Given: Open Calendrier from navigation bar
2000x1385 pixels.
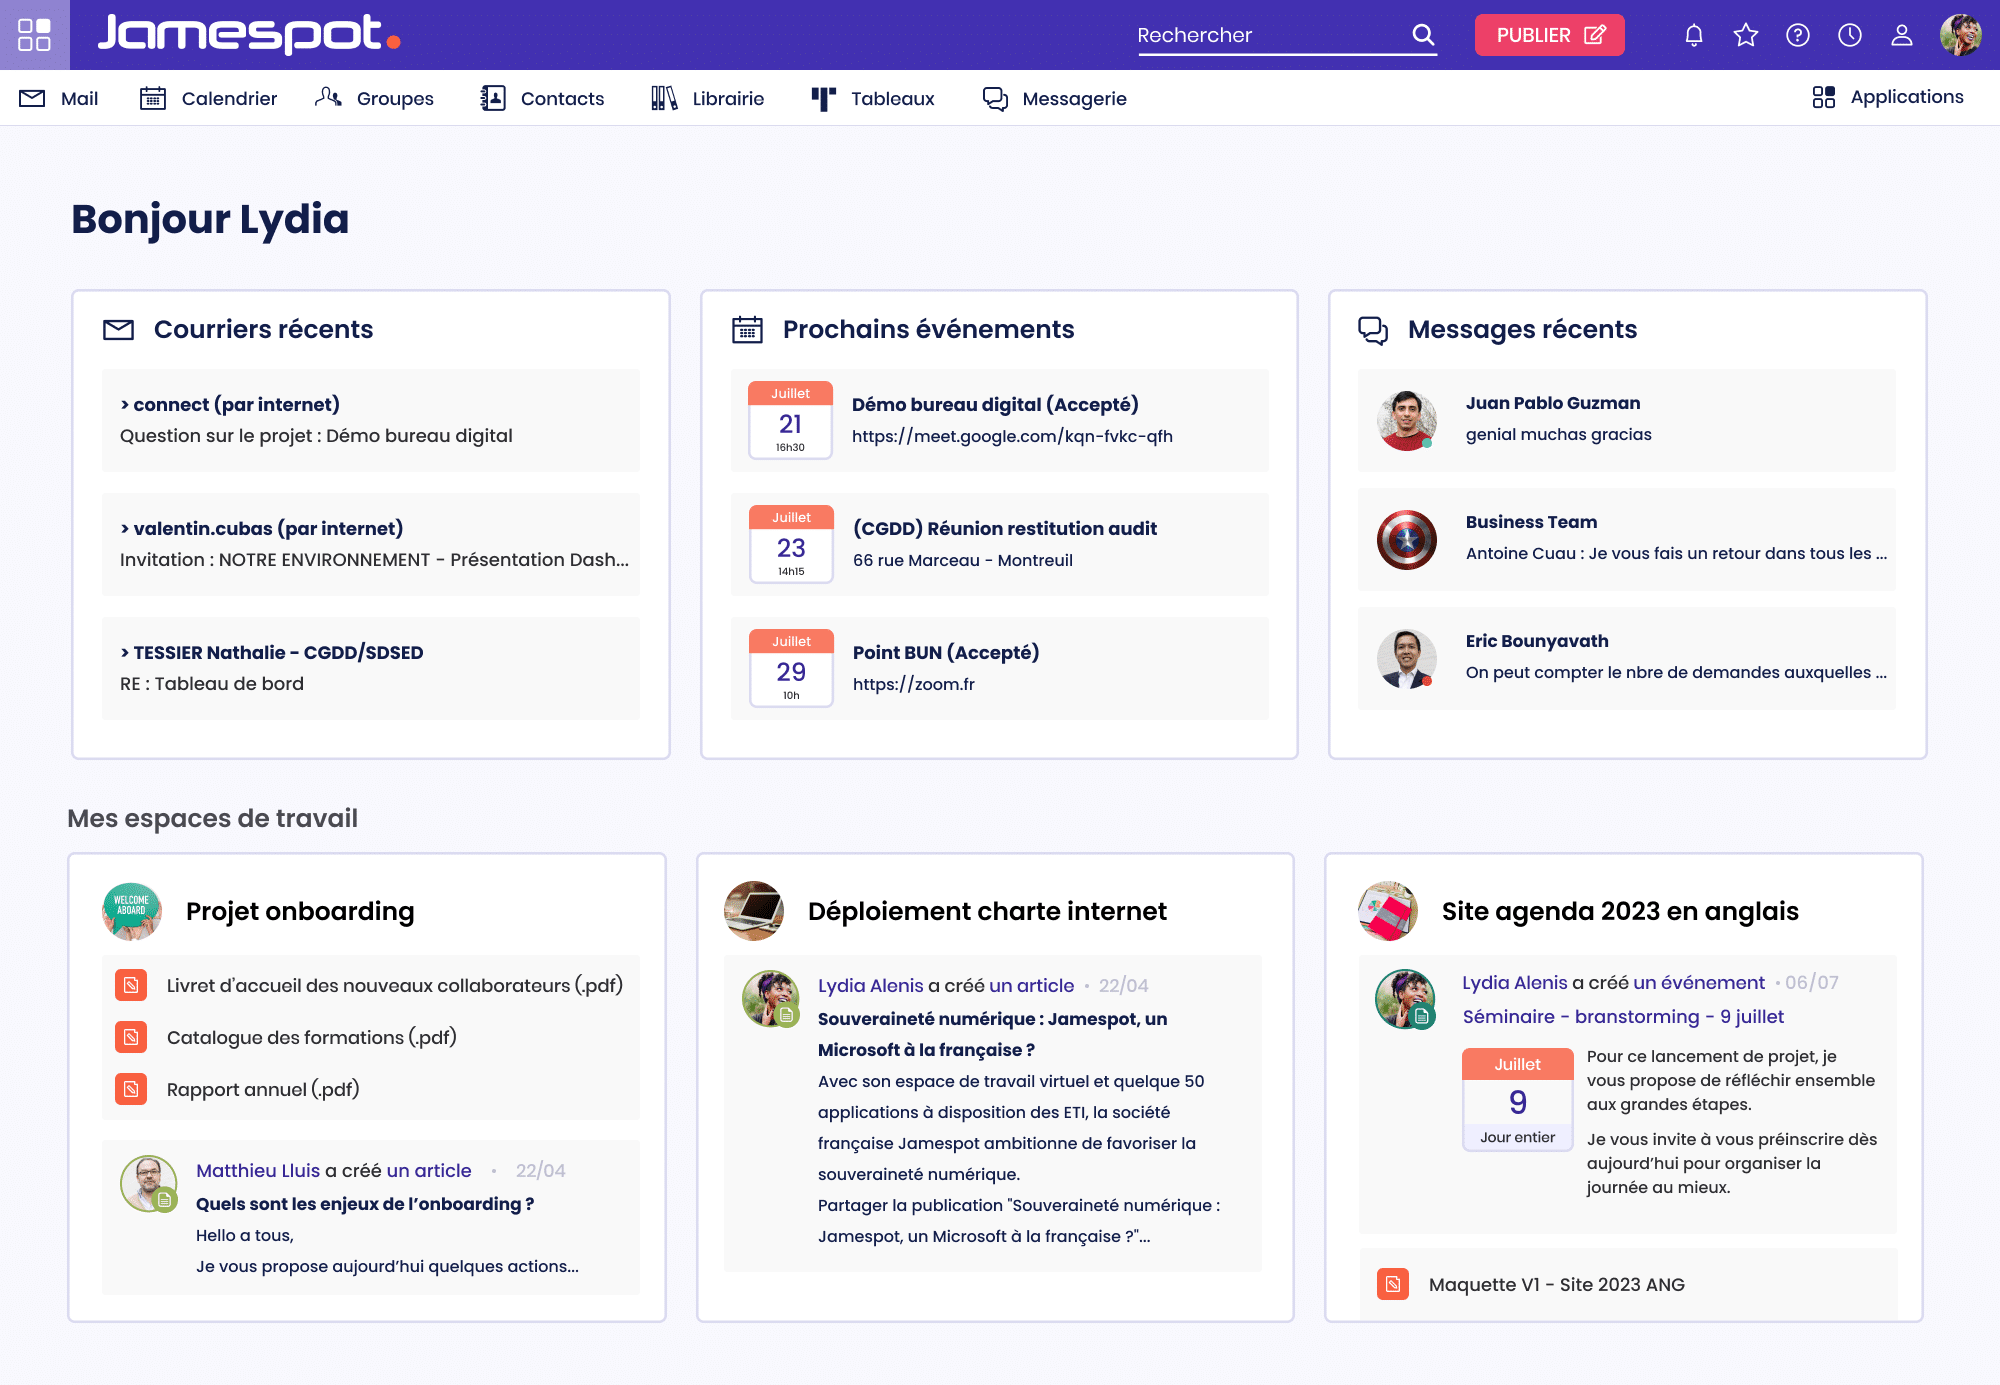Looking at the screenshot, I should click(208, 98).
